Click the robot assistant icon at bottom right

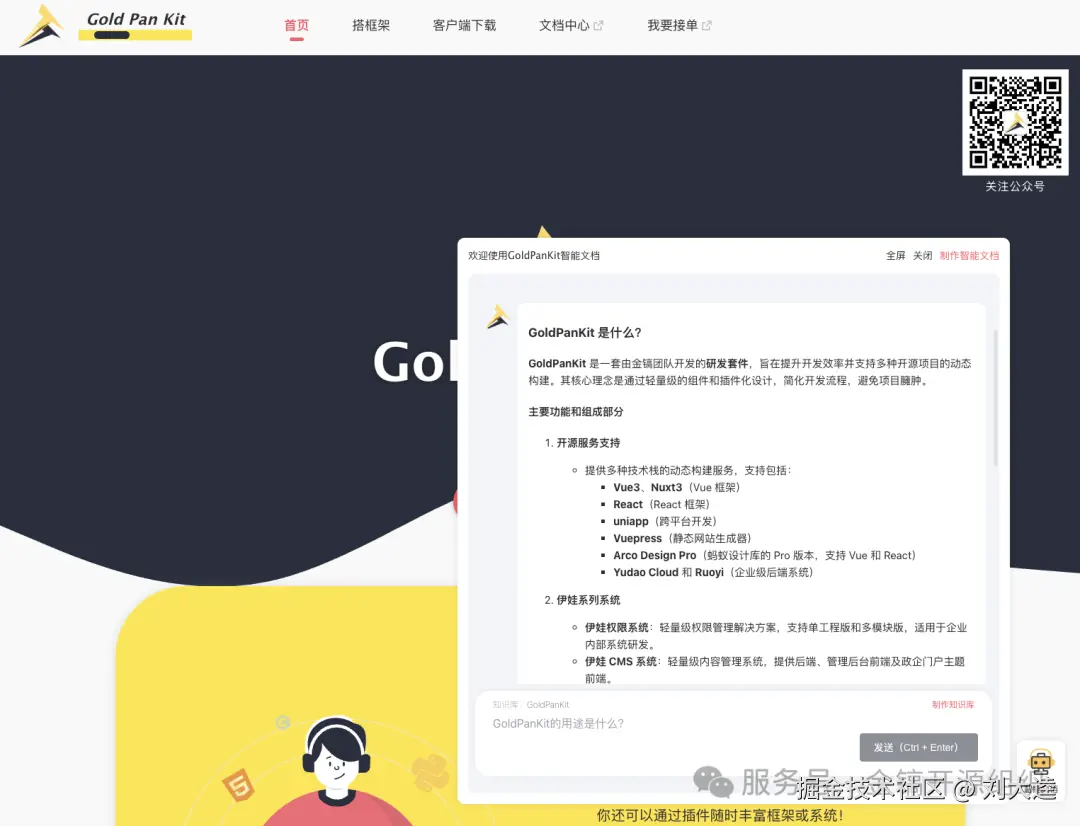point(1041,763)
